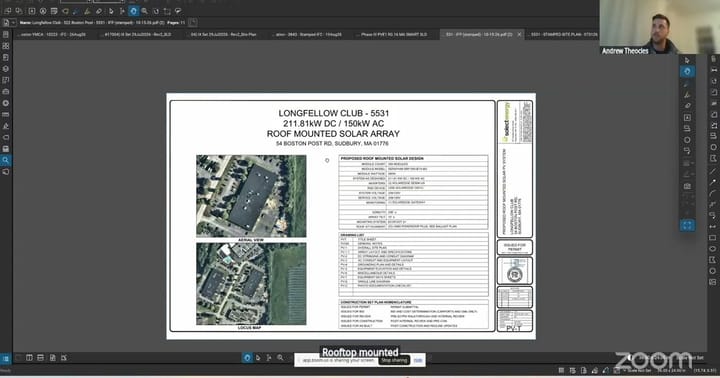Click the PV-T sheet number in title block
Viewport: 720px width, 378px height.
tap(513, 328)
